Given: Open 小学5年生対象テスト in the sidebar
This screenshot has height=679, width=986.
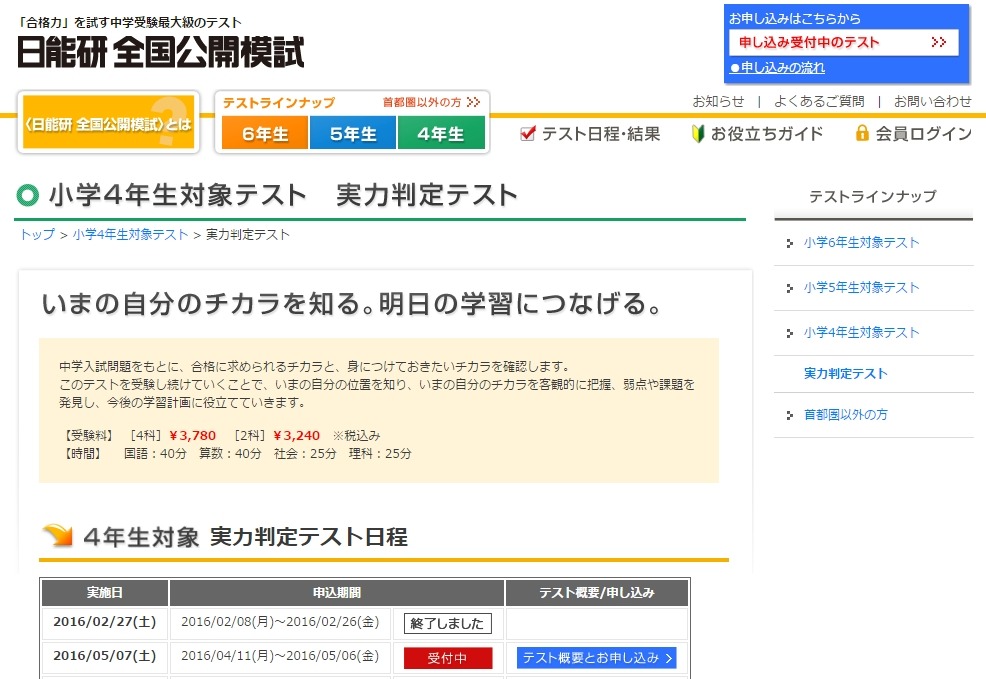Looking at the screenshot, I should tap(861, 288).
